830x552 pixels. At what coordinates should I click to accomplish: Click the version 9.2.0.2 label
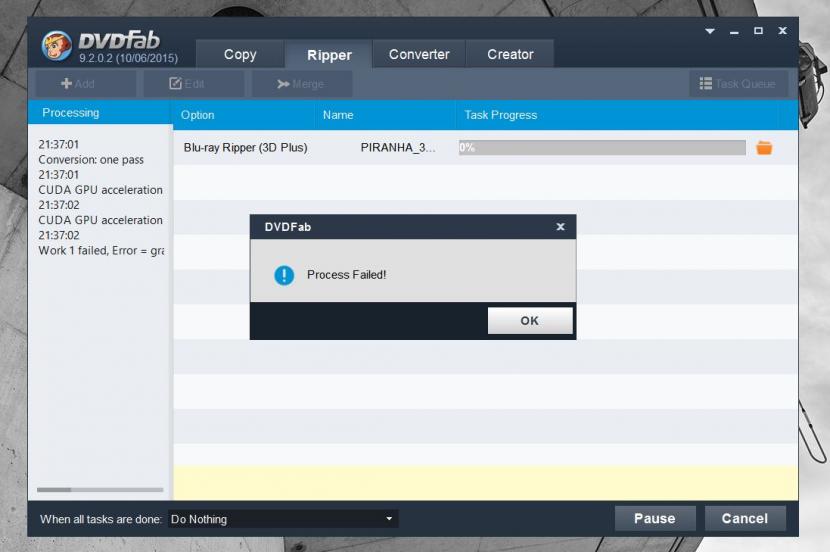[129, 58]
